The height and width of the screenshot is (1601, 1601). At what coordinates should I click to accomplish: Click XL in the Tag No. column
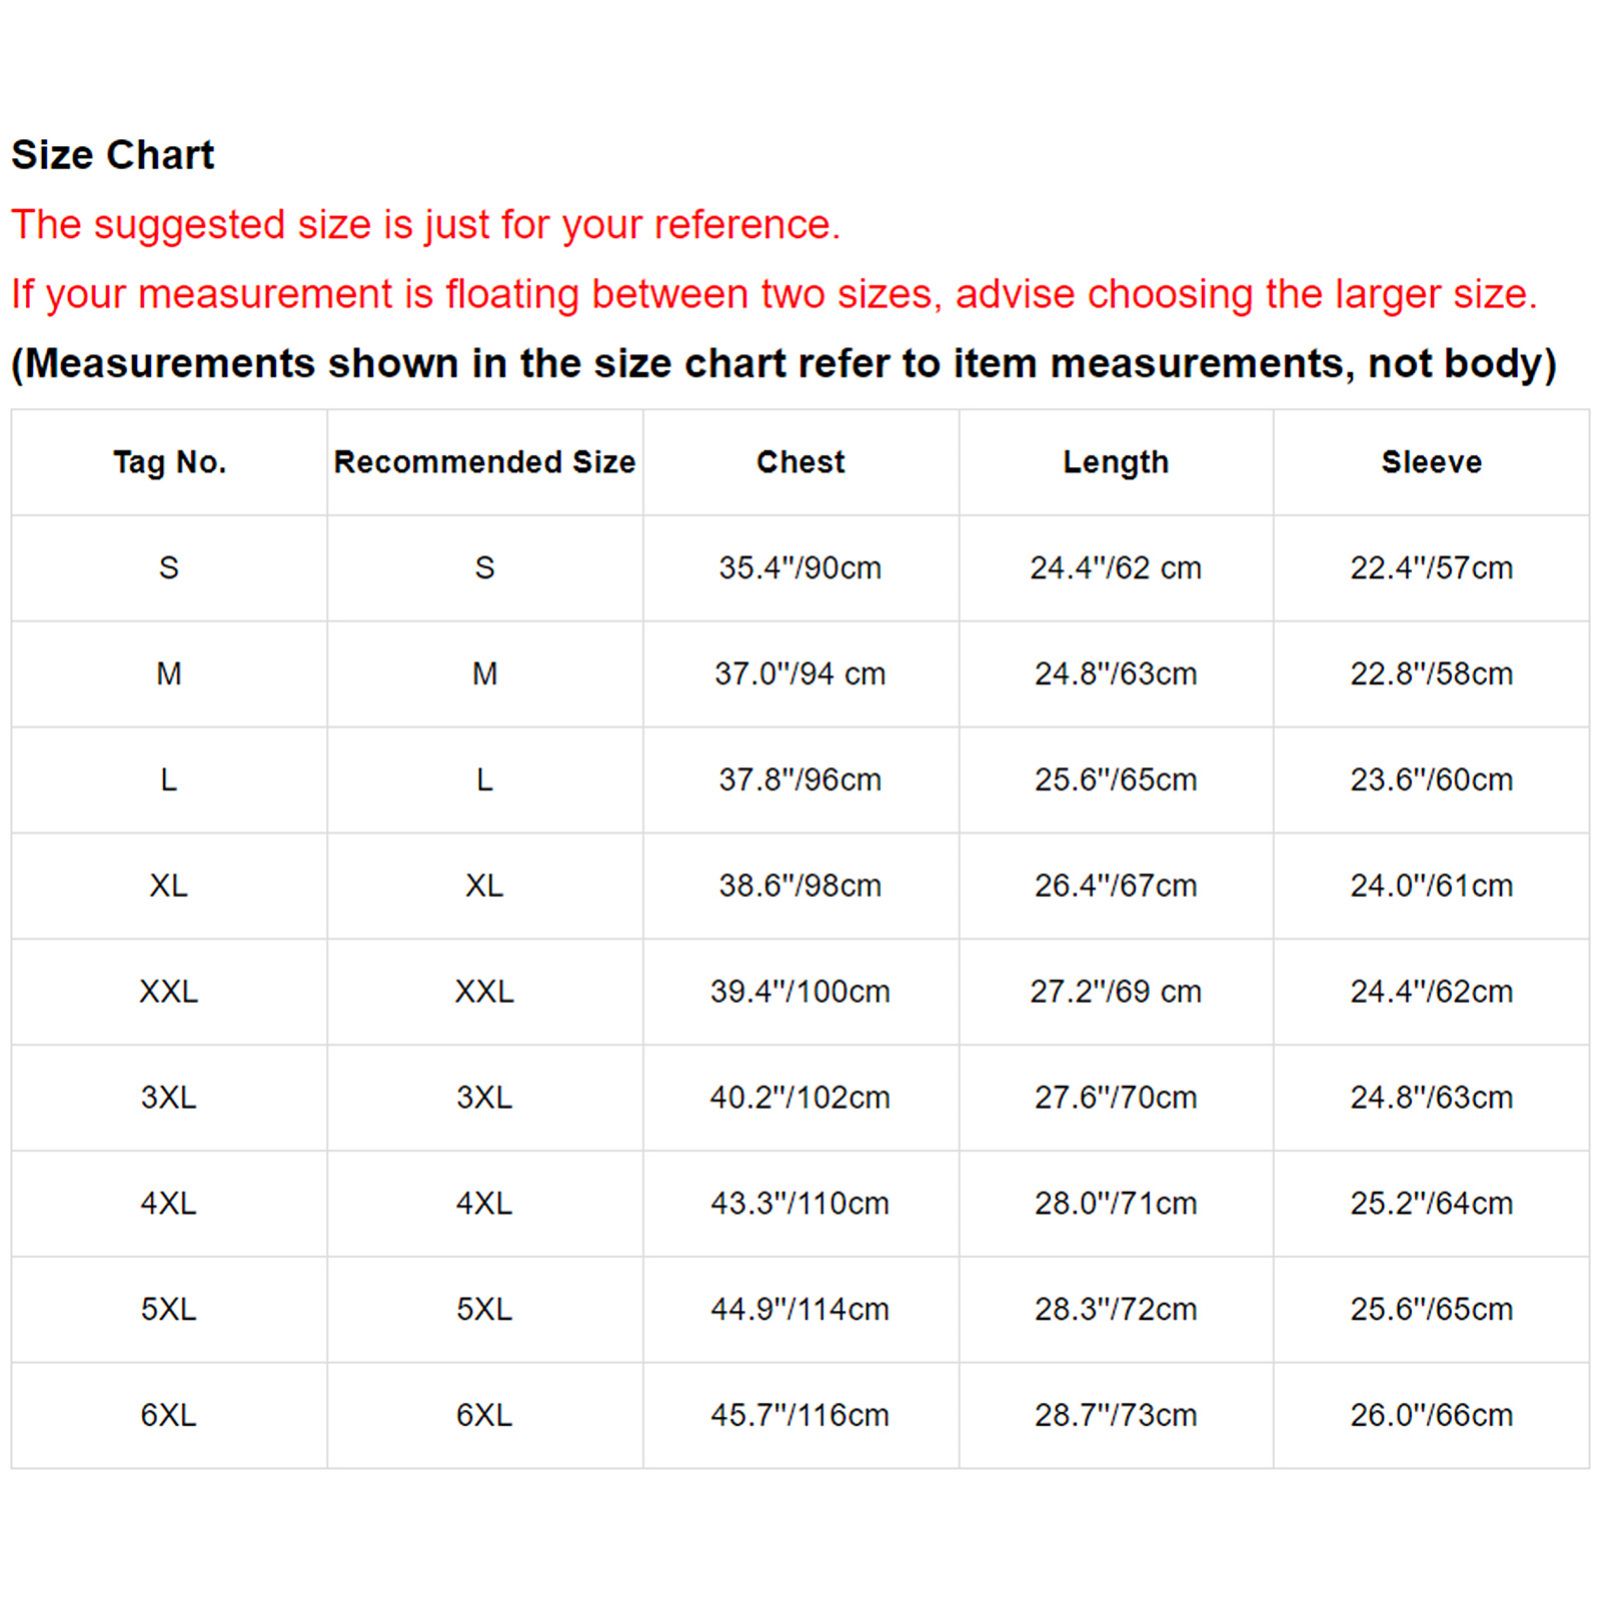169,886
